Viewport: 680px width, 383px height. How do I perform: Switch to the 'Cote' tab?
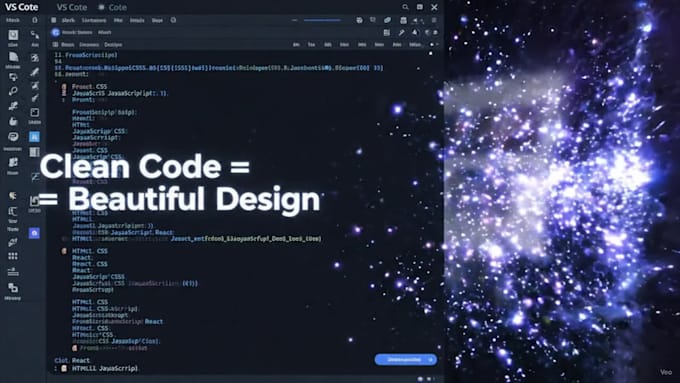click(118, 7)
